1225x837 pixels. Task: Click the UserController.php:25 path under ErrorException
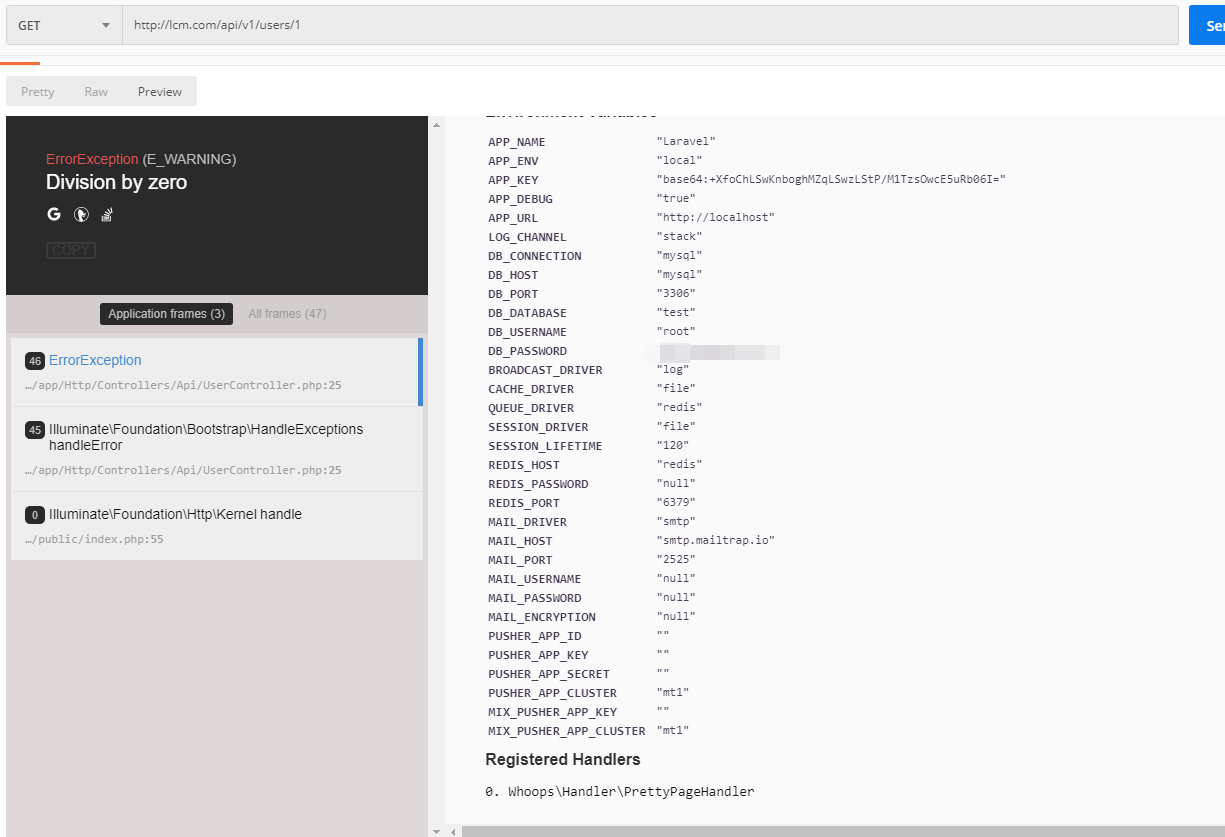coord(183,385)
